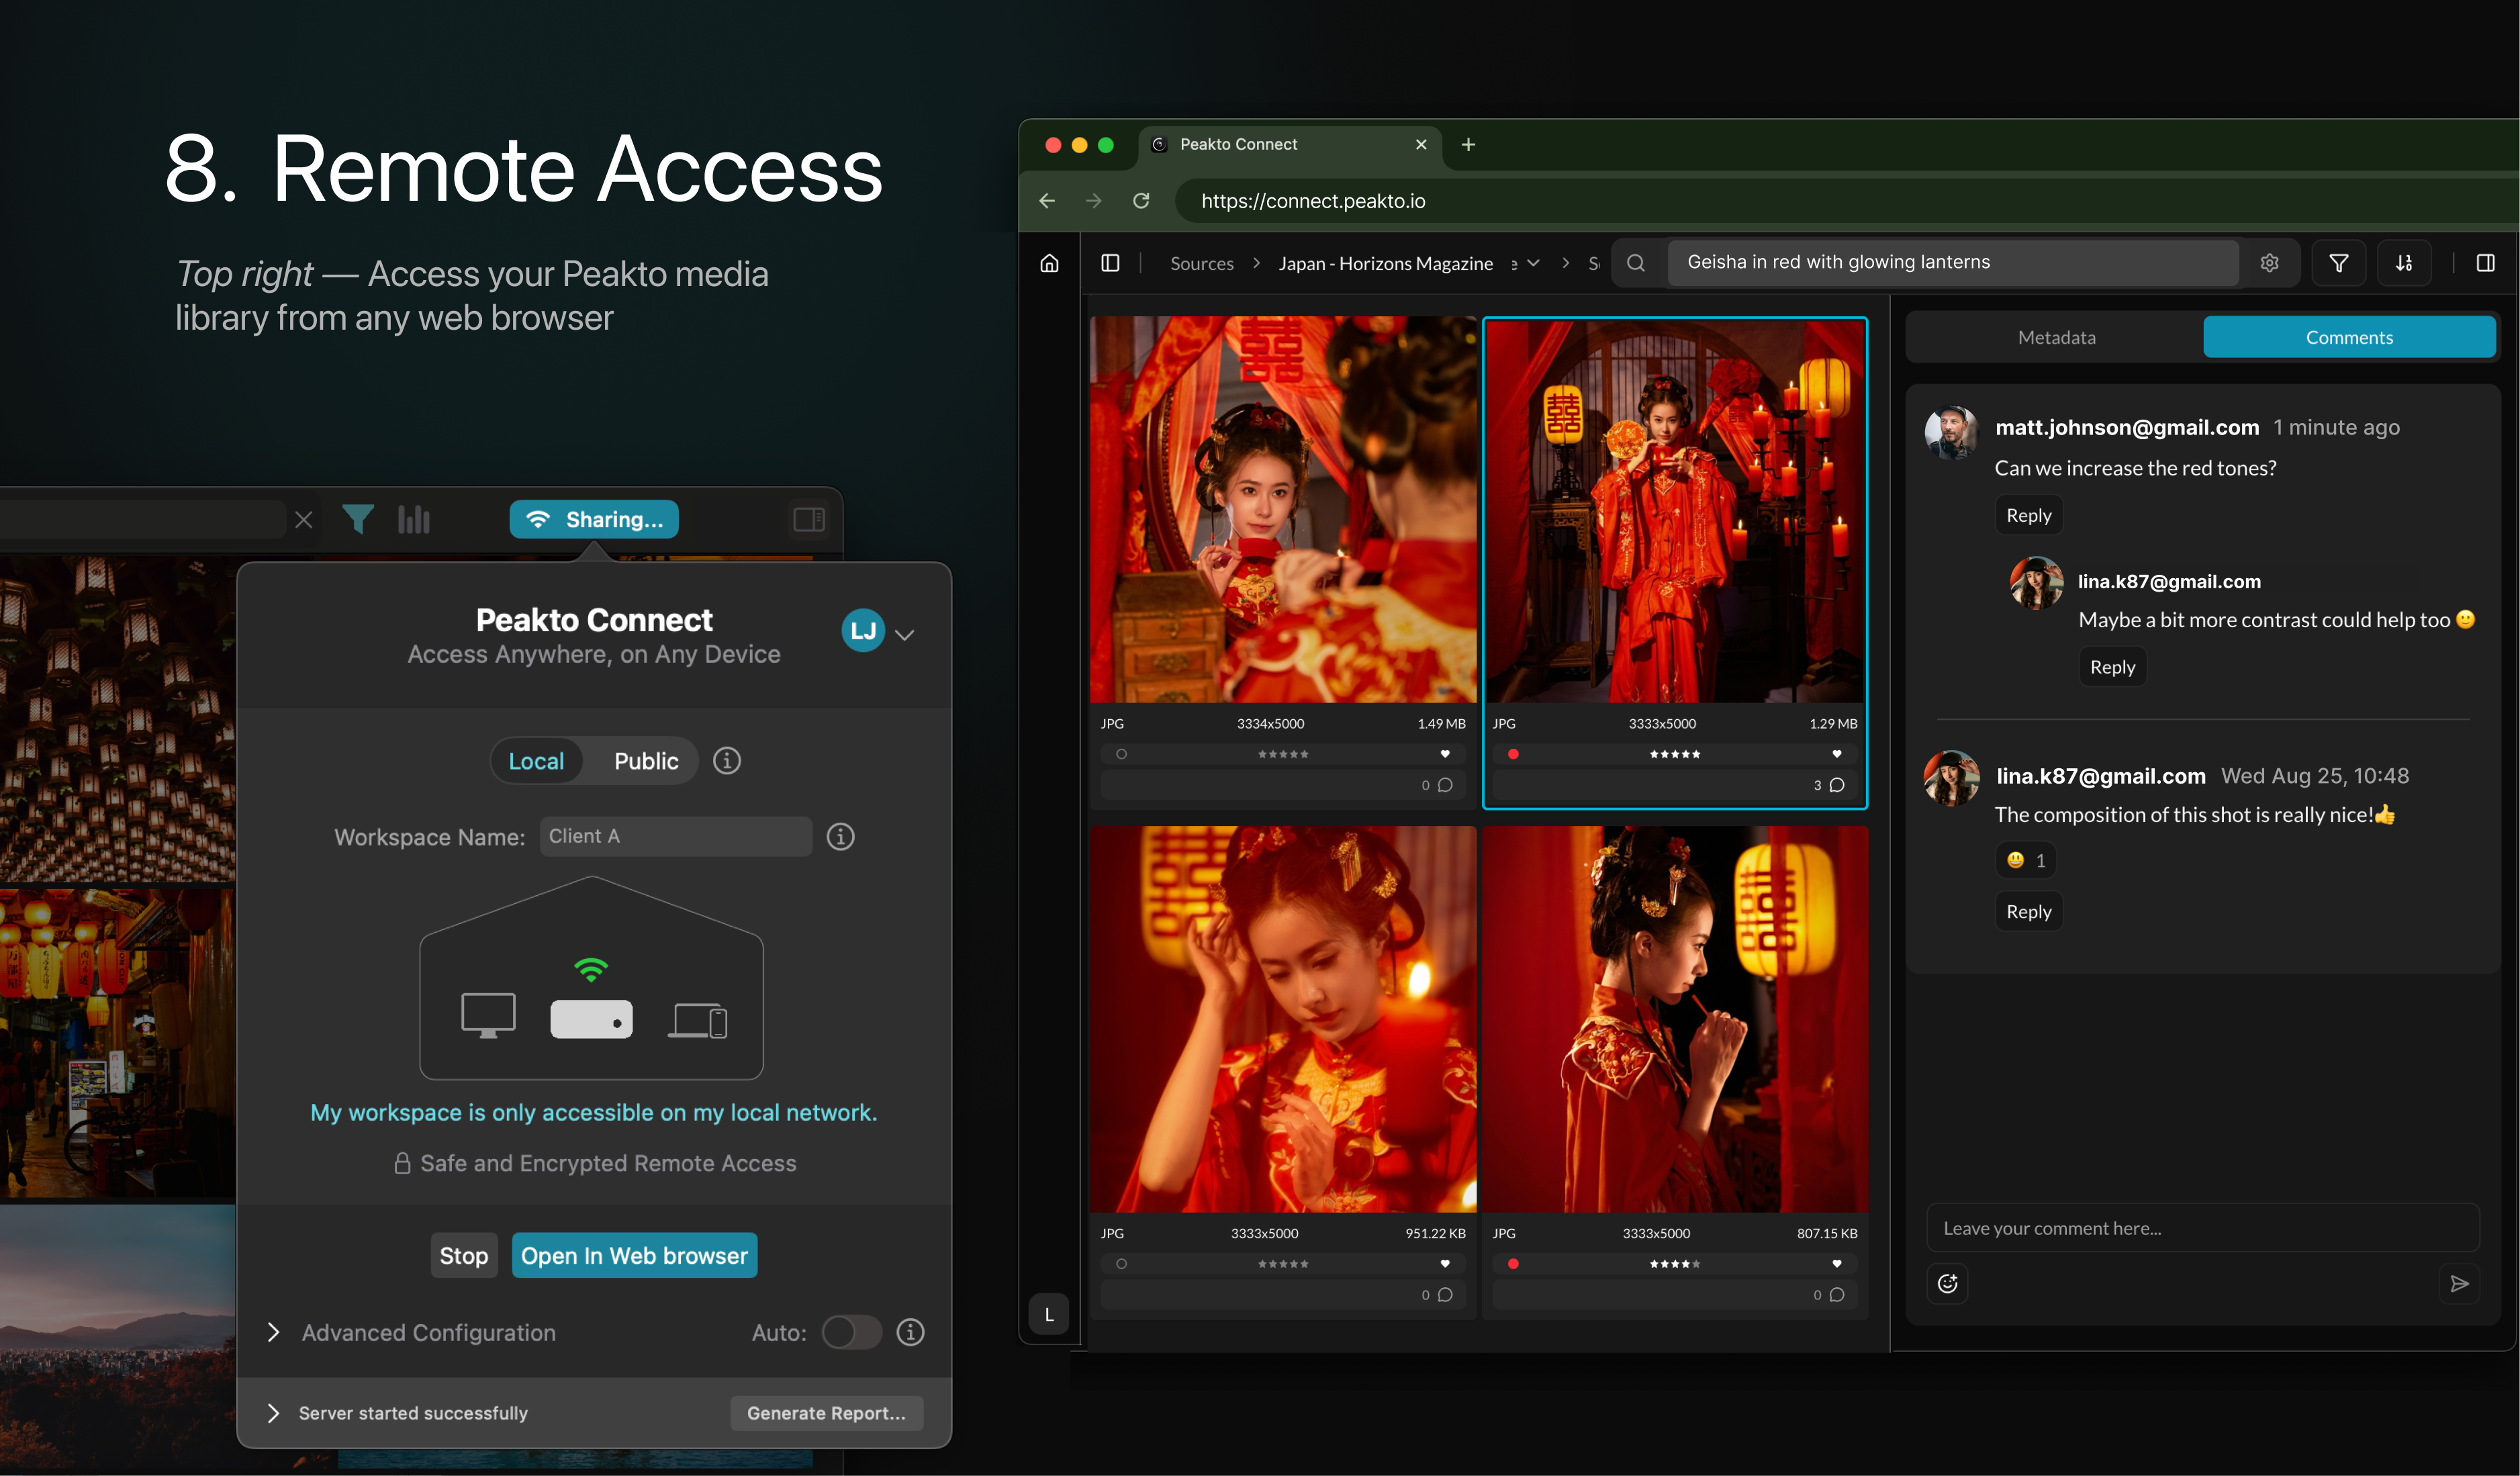Image resolution: width=2520 pixels, height=1476 pixels.
Task: Send comment with the paper plane icon
Action: click(2459, 1284)
